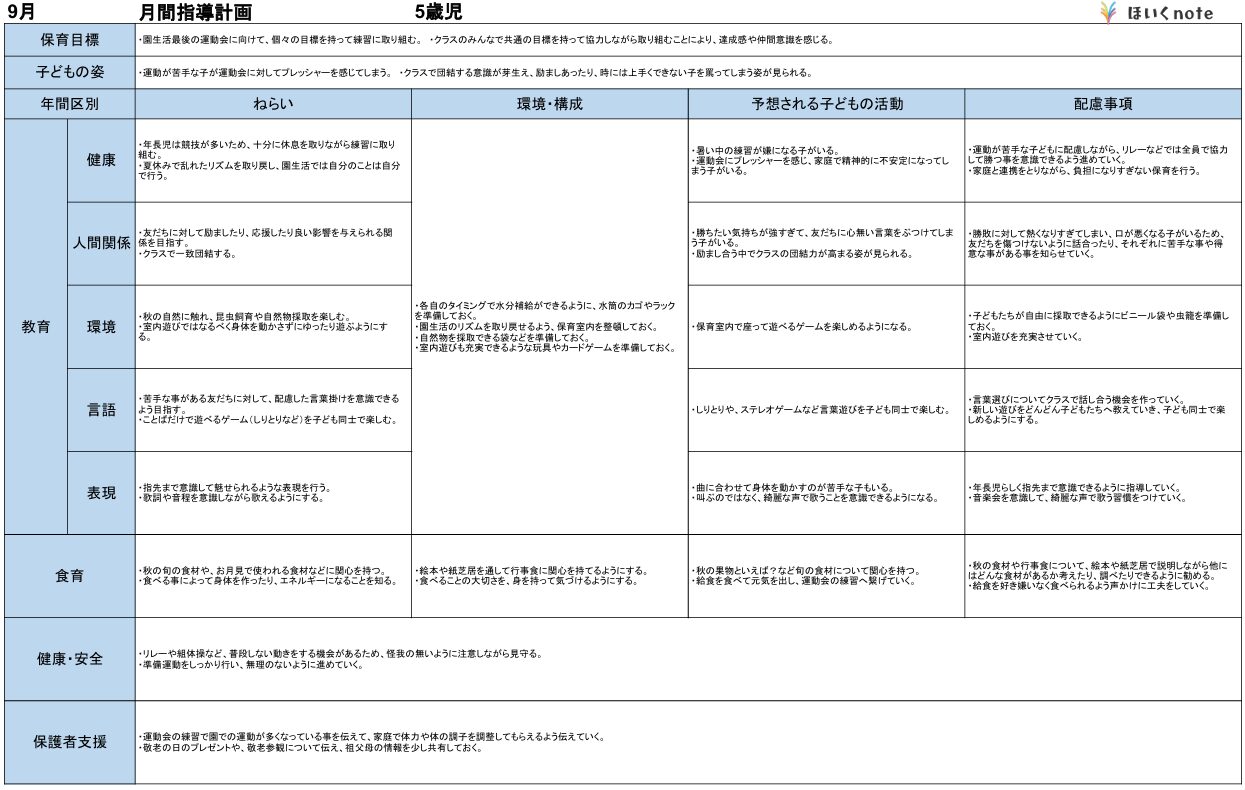The height and width of the screenshot is (790, 1245).
Task: Click the 保育目標 content about 園生活最後の運動会
Action: point(688,40)
